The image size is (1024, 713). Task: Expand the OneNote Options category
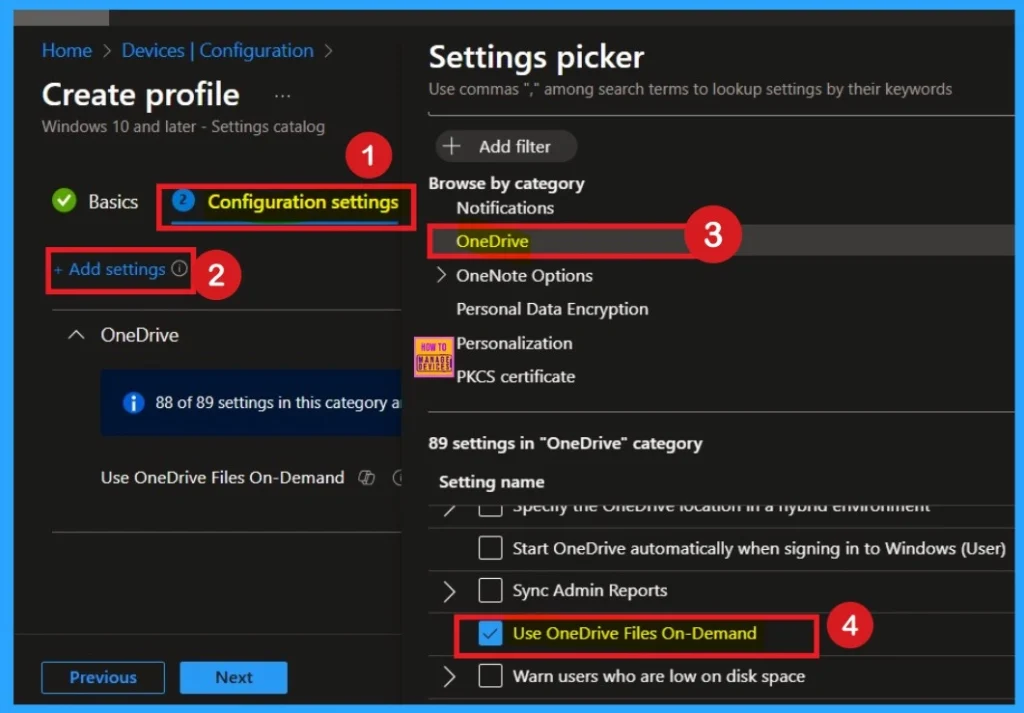(x=442, y=275)
